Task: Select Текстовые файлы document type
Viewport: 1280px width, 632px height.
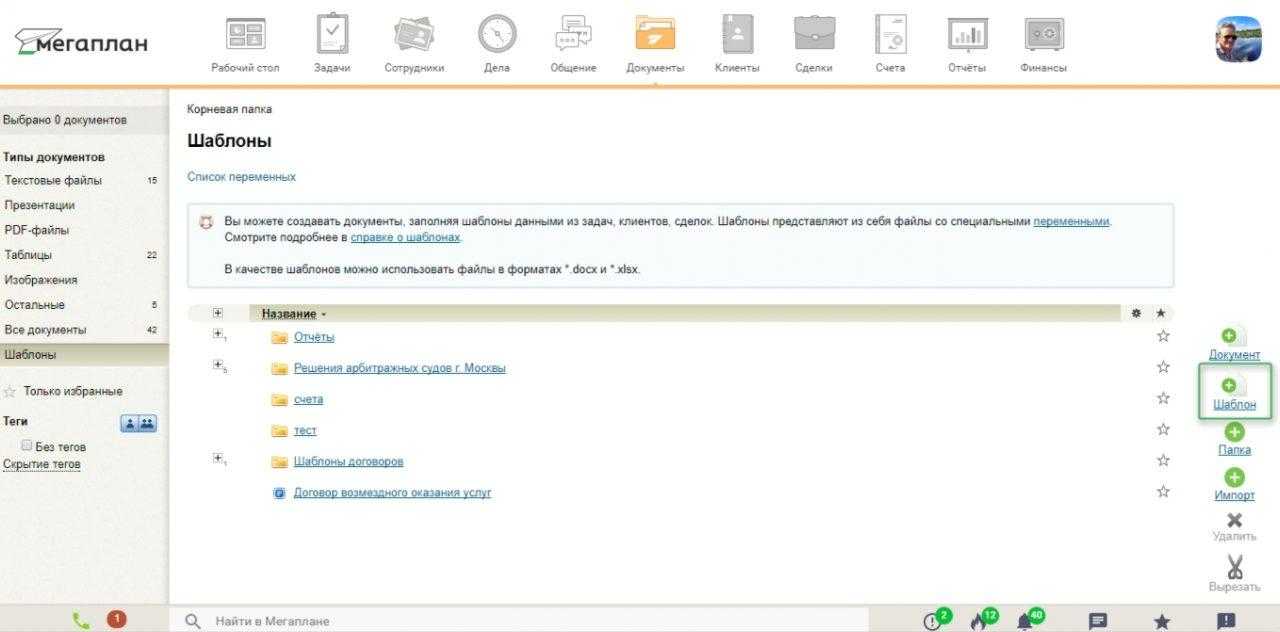Action: (53, 181)
